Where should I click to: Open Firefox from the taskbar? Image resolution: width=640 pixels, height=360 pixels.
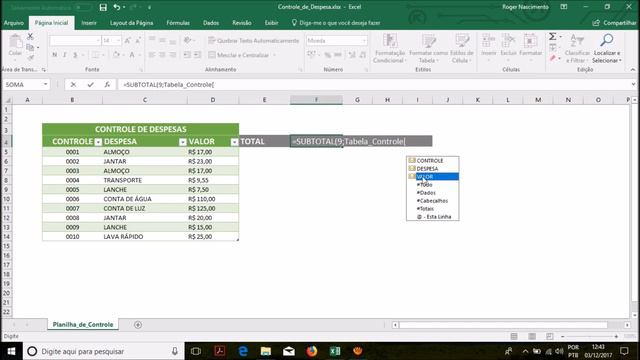[x=312, y=351]
